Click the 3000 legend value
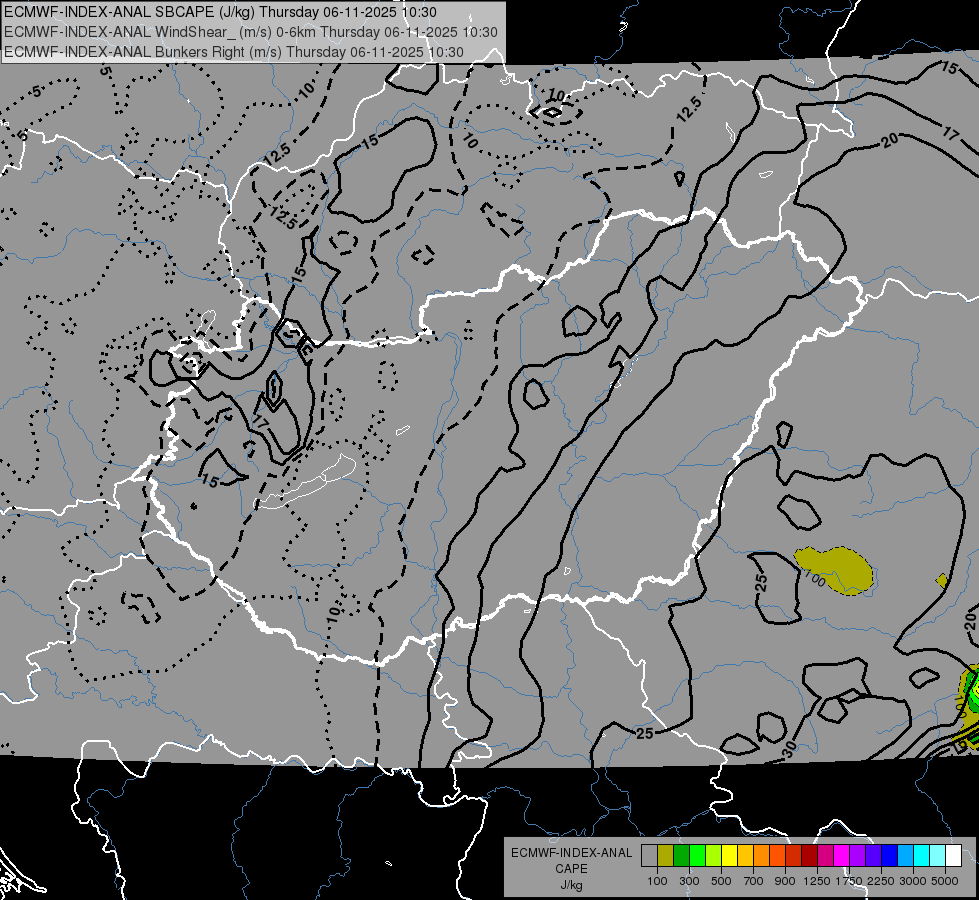The width and height of the screenshot is (979, 900). 913,881
